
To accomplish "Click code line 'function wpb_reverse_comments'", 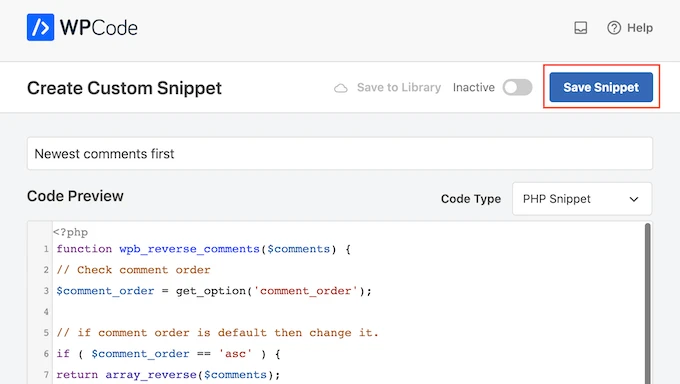I will click(204, 249).
